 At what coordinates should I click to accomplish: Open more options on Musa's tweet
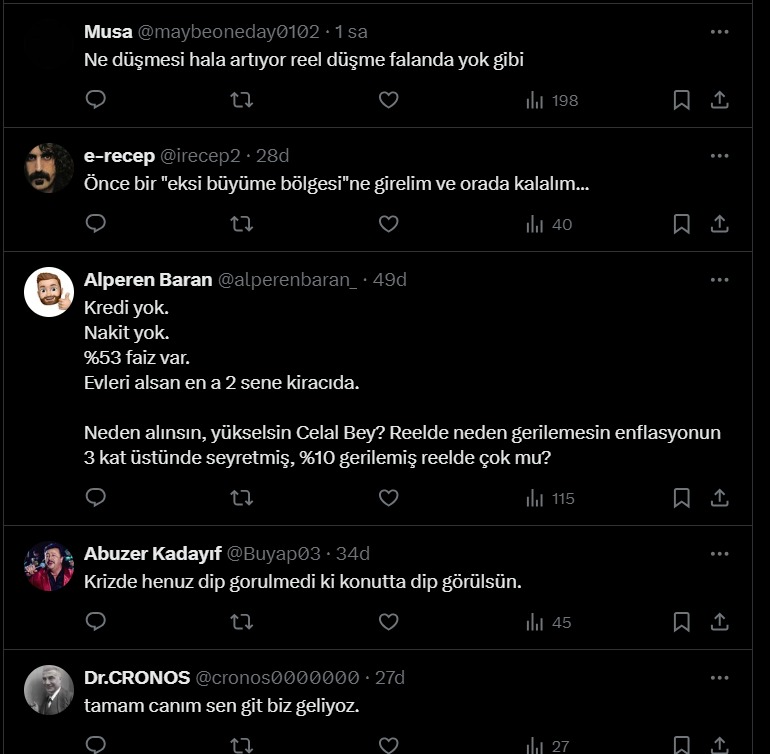click(719, 32)
